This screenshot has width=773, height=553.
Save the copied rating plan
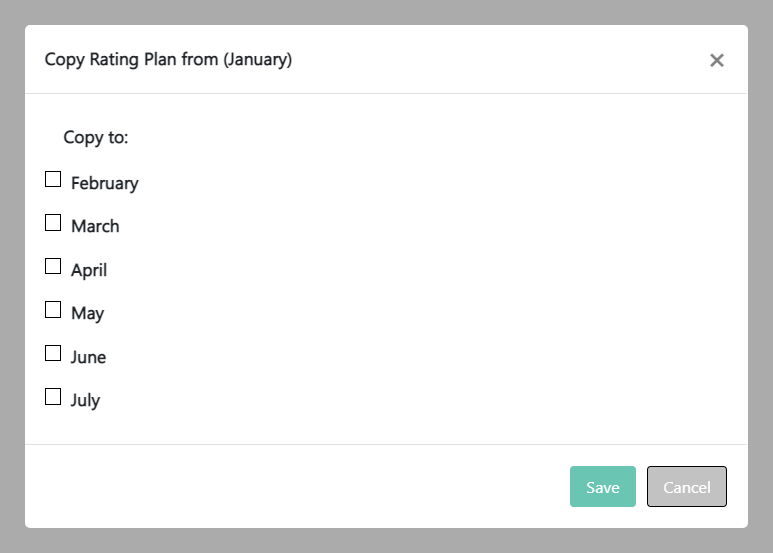coord(603,487)
